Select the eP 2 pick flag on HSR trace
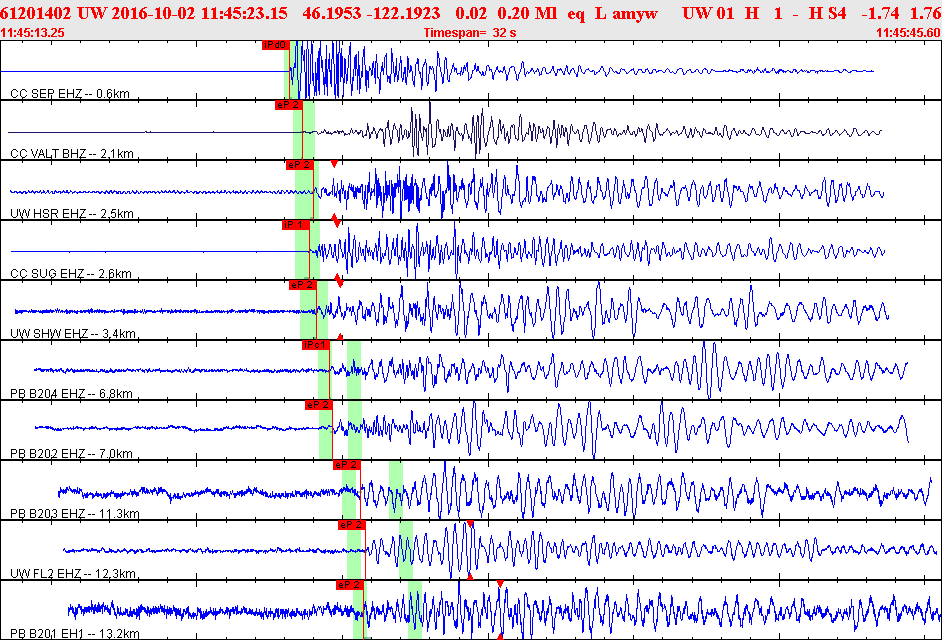The width and height of the screenshot is (942, 640). (300, 165)
